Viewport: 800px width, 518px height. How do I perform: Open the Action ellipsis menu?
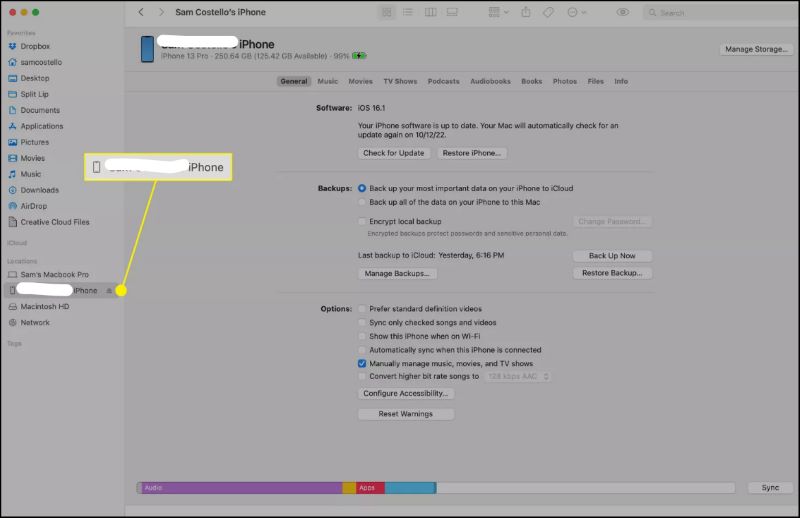577,12
